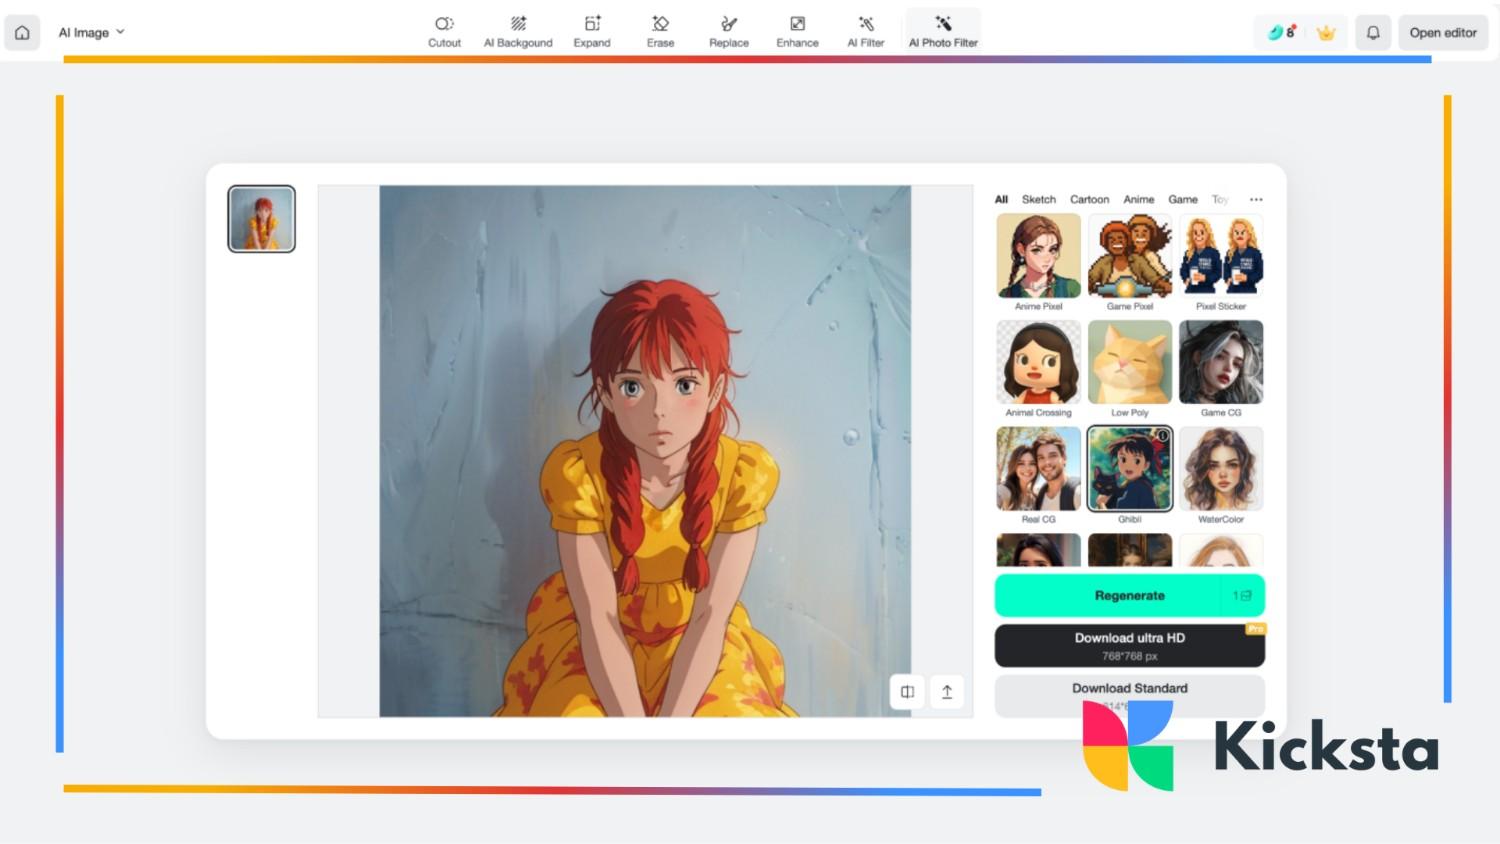Select the AI Filter tool
This screenshot has width=1500, height=844.
[x=866, y=32]
